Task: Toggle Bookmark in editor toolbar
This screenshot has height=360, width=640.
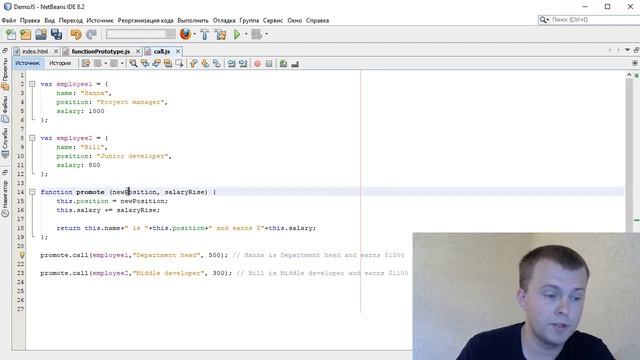Action: (217, 63)
